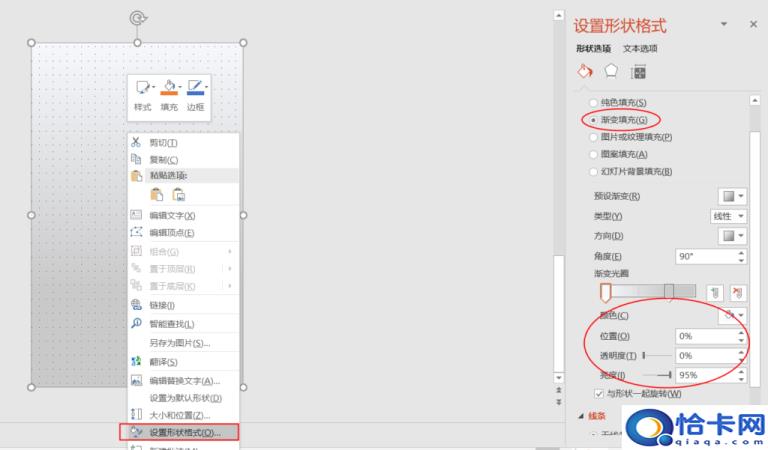Click the slide scroll down arrow

point(559,378)
